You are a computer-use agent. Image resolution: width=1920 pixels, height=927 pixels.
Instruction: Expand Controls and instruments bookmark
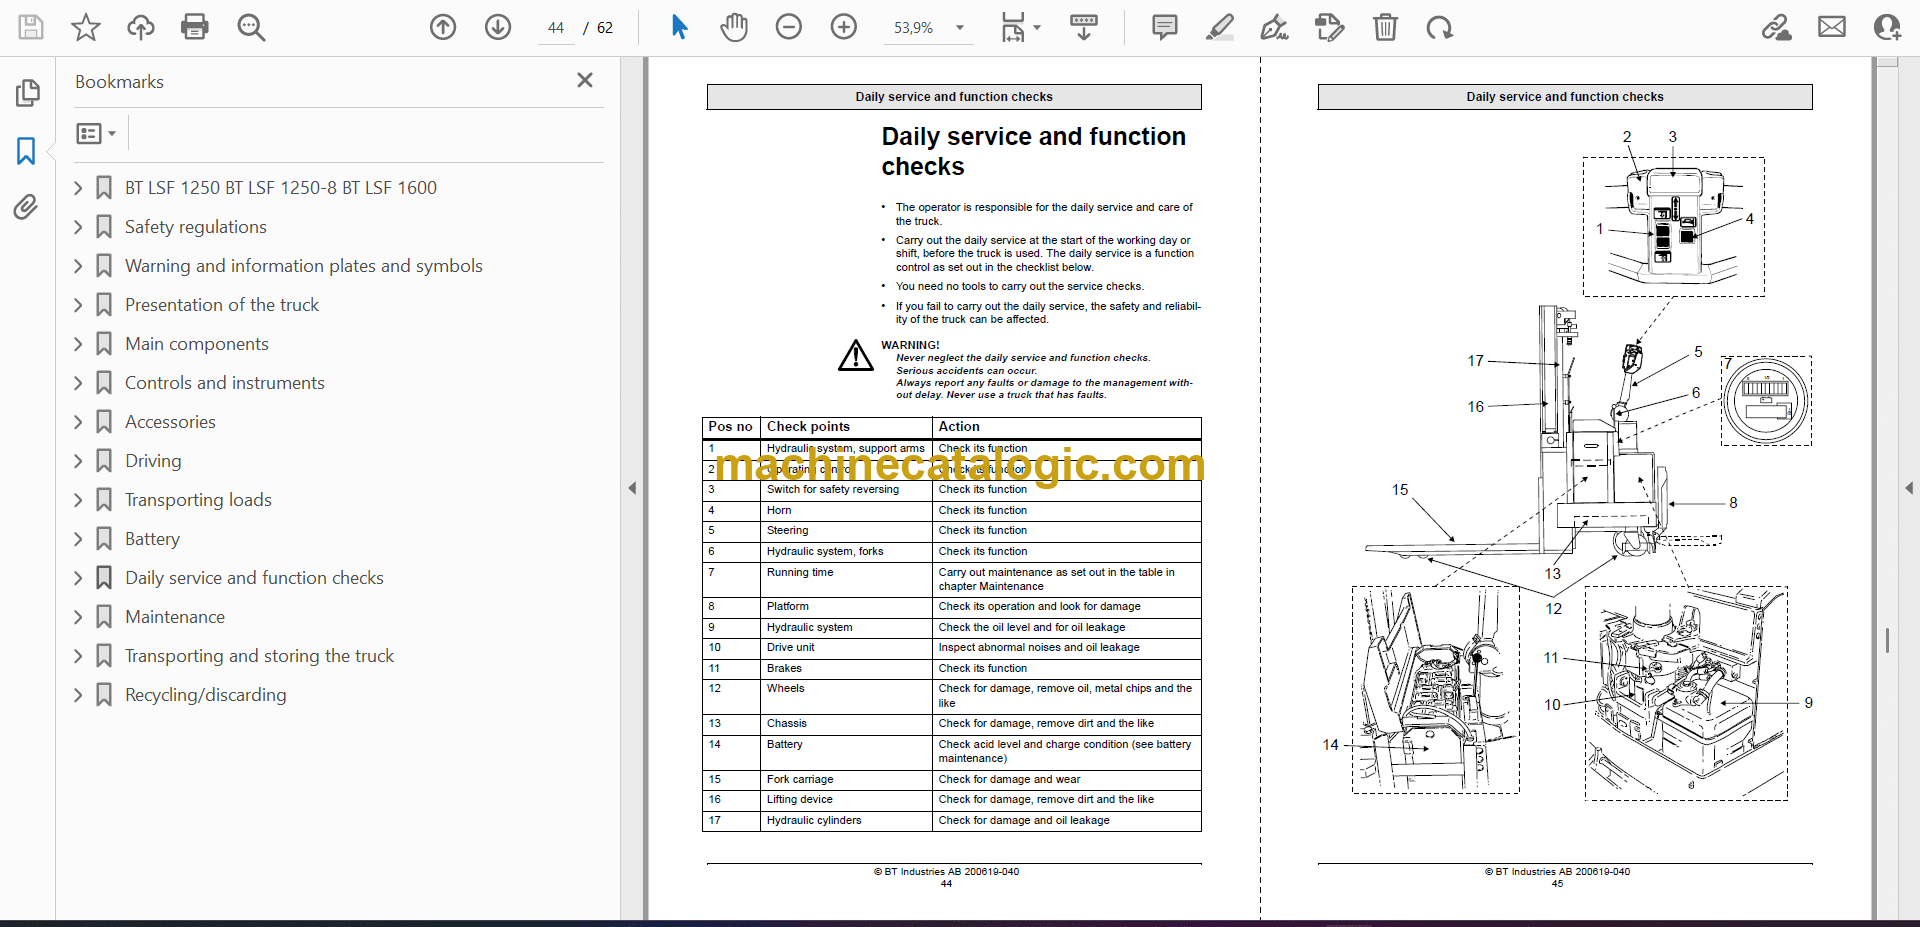[78, 383]
